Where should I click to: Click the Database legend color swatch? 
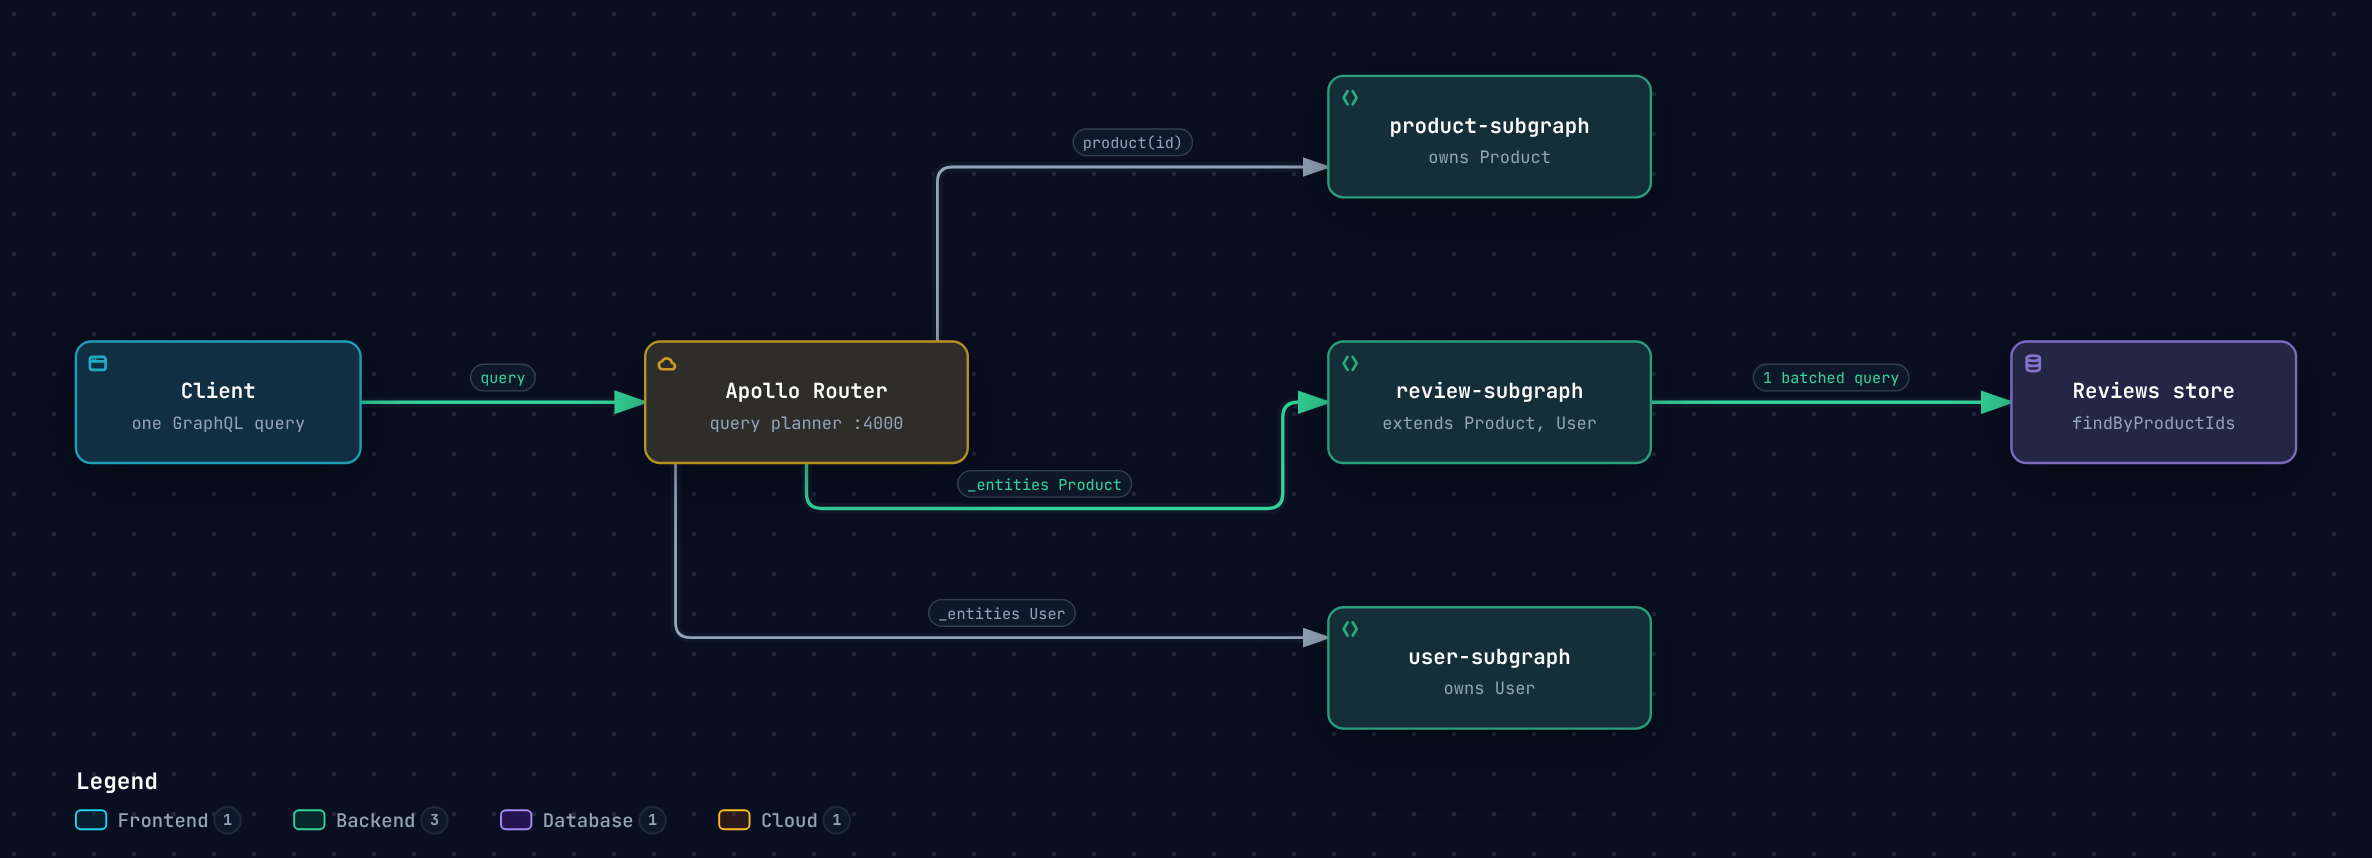point(516,820)
